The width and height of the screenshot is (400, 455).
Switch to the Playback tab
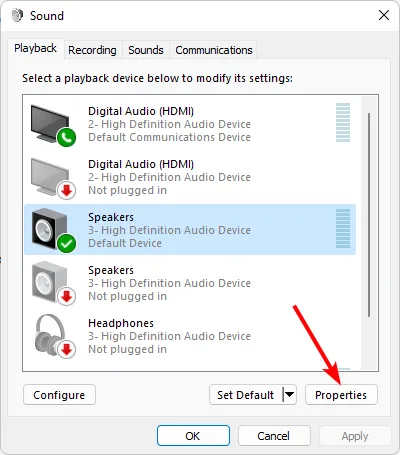[x=35, y=48]
